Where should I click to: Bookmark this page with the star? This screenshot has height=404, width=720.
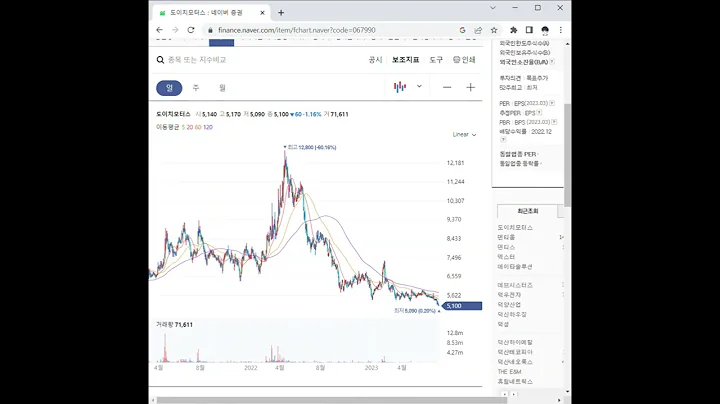coord(494,30)
